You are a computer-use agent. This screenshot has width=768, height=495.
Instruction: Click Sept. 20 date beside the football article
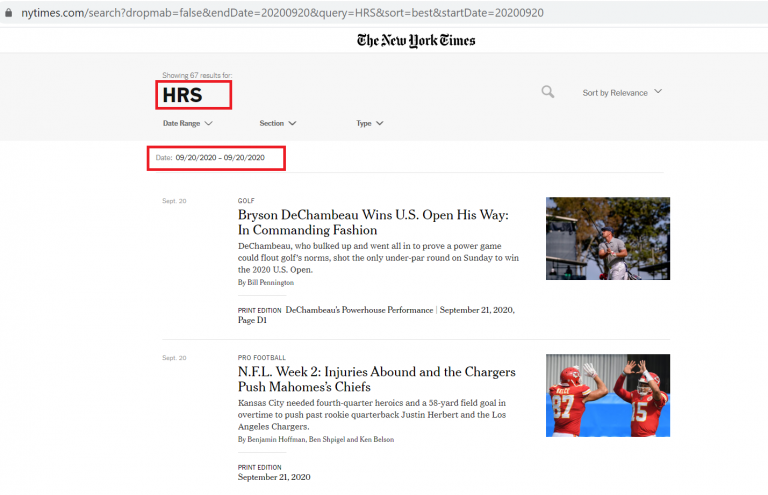click(x=174, y=358)
